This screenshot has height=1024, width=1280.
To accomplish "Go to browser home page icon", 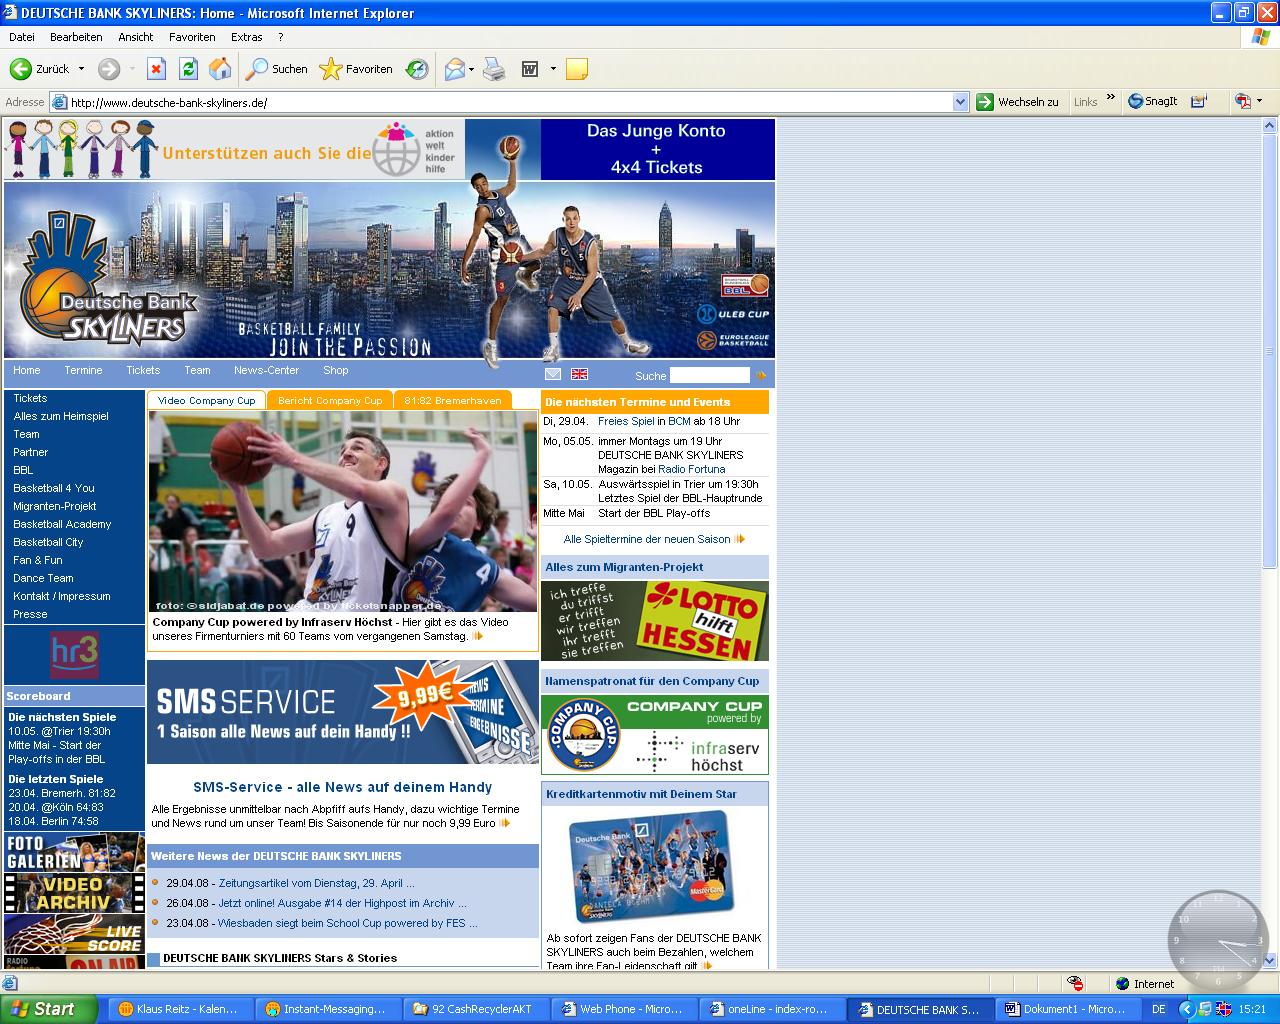I will click(220, 69).
